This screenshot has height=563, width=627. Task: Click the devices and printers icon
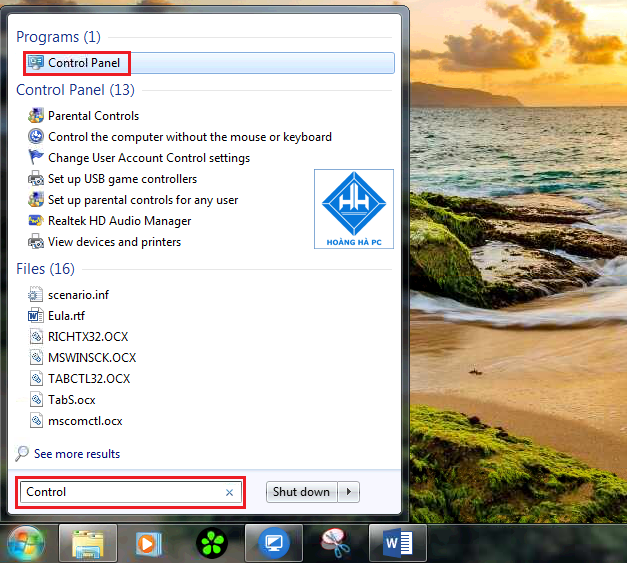click(36, 241)
